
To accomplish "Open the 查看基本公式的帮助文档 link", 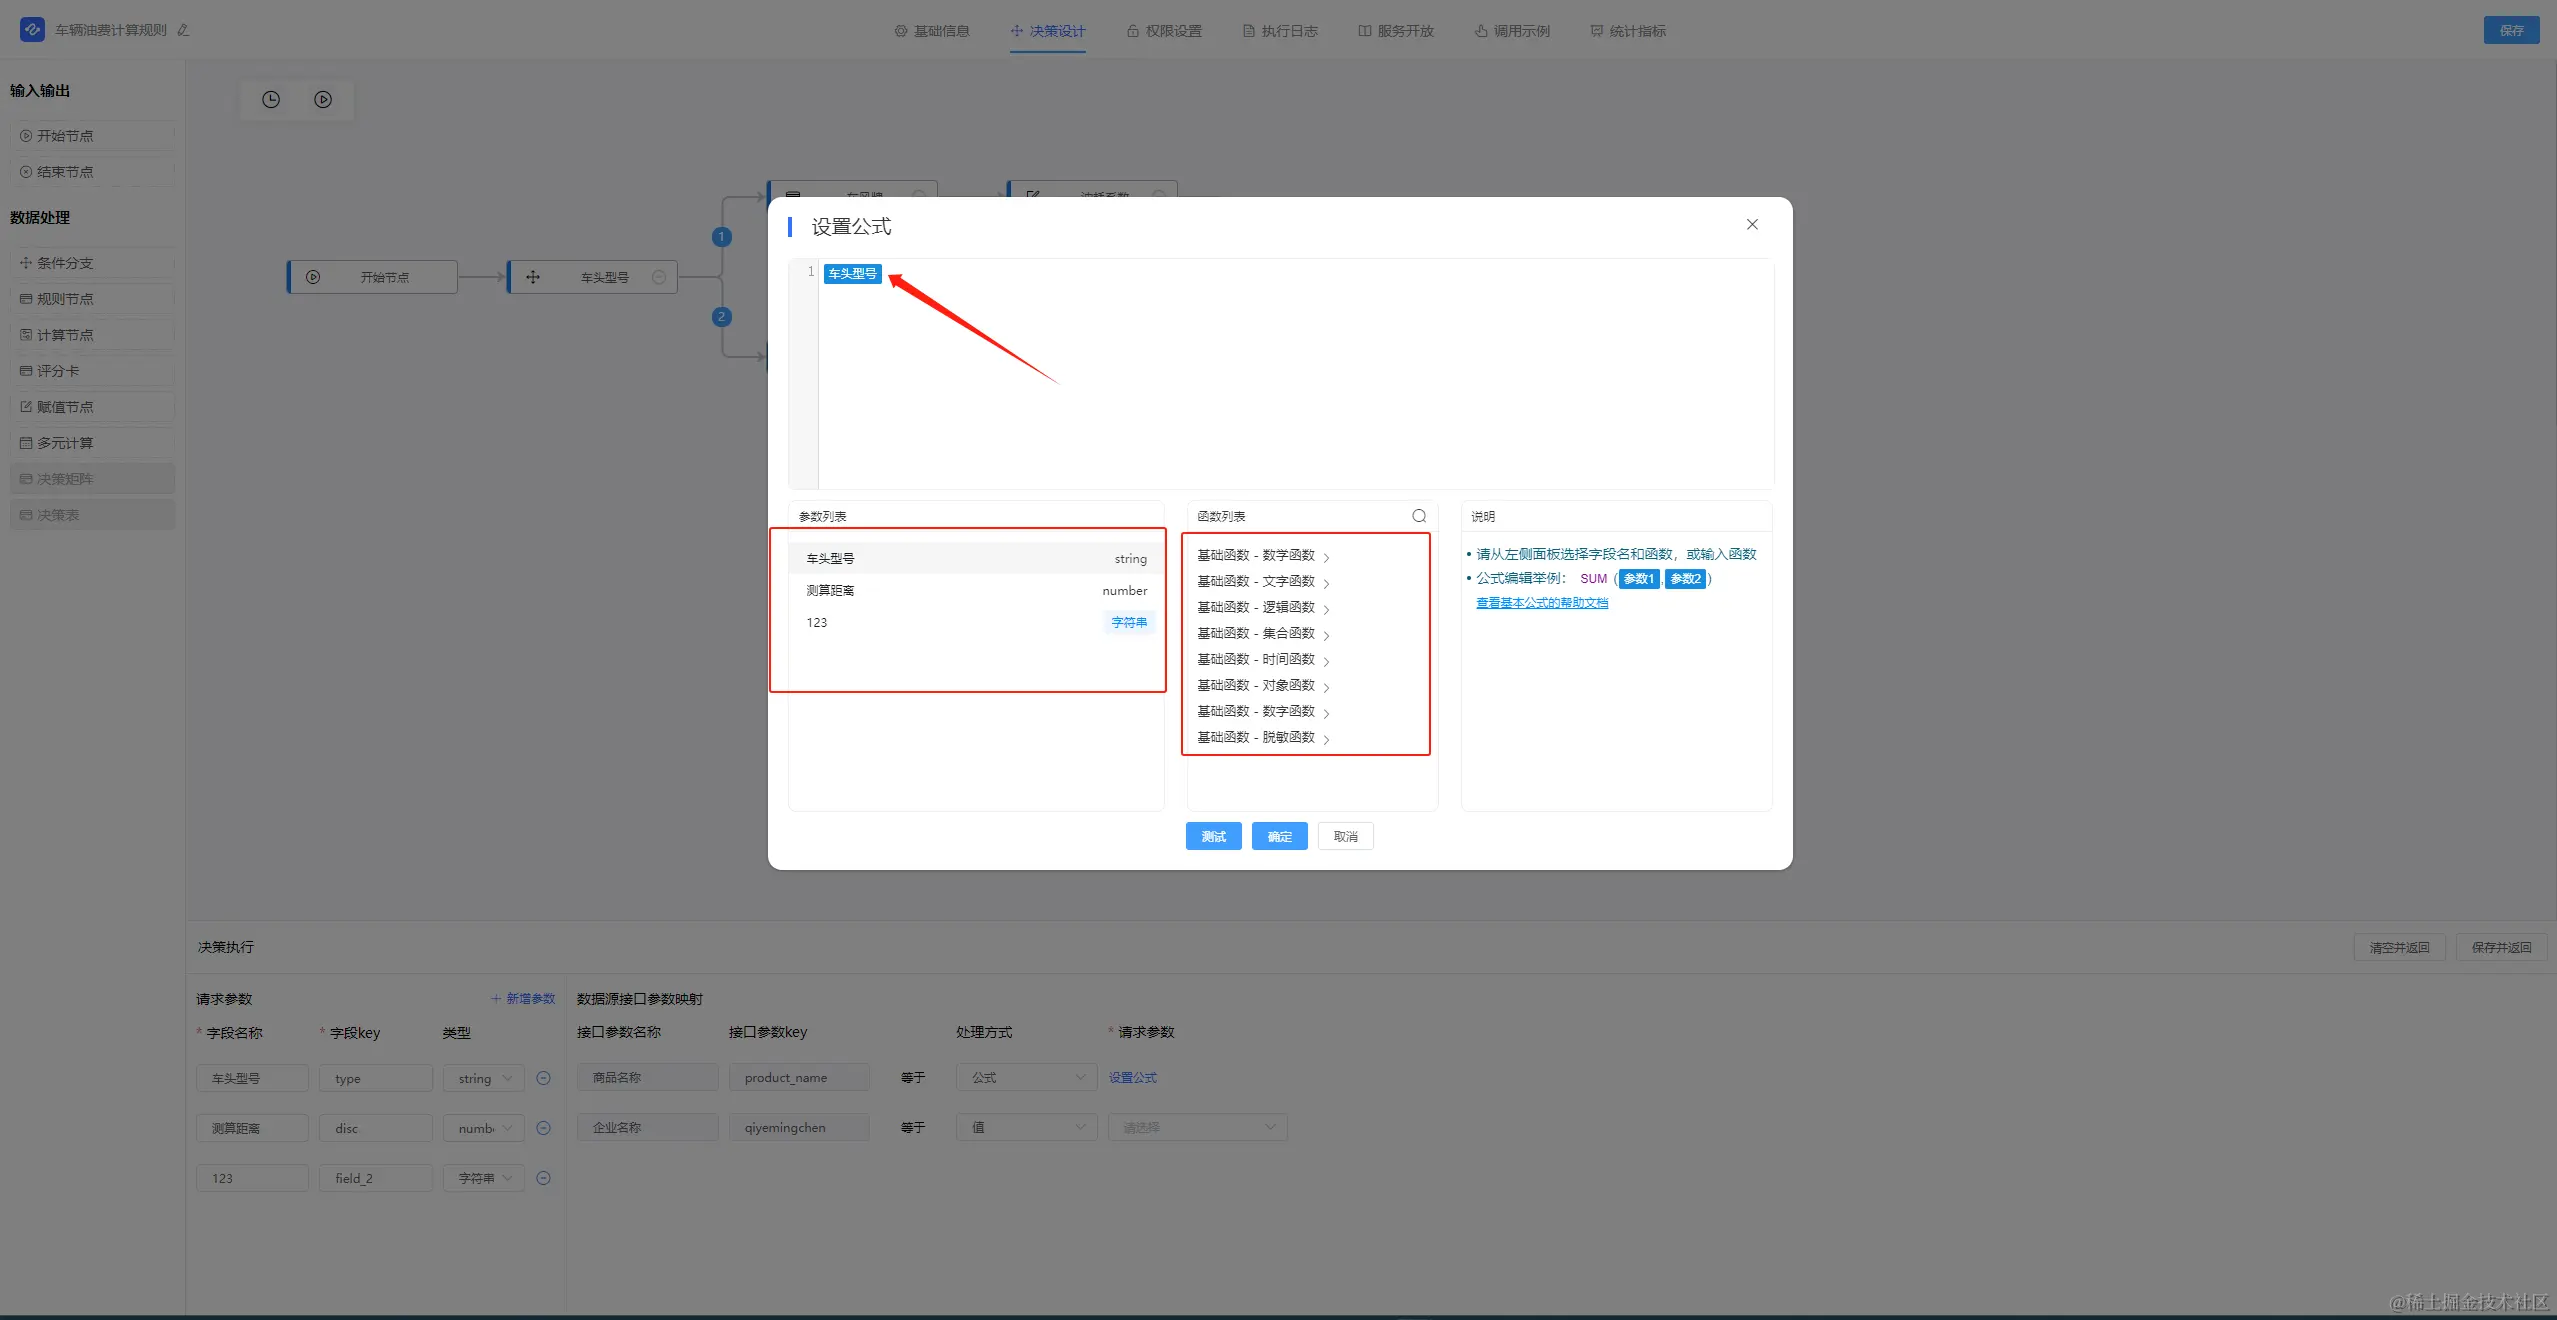I will 1541,603.
